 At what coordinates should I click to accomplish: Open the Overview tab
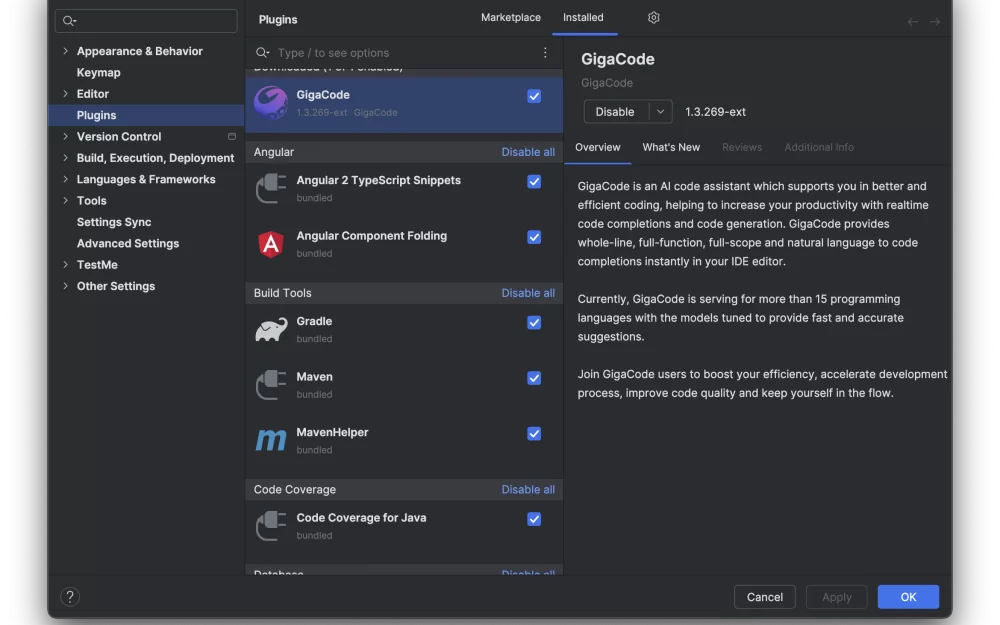coord(598,147)
